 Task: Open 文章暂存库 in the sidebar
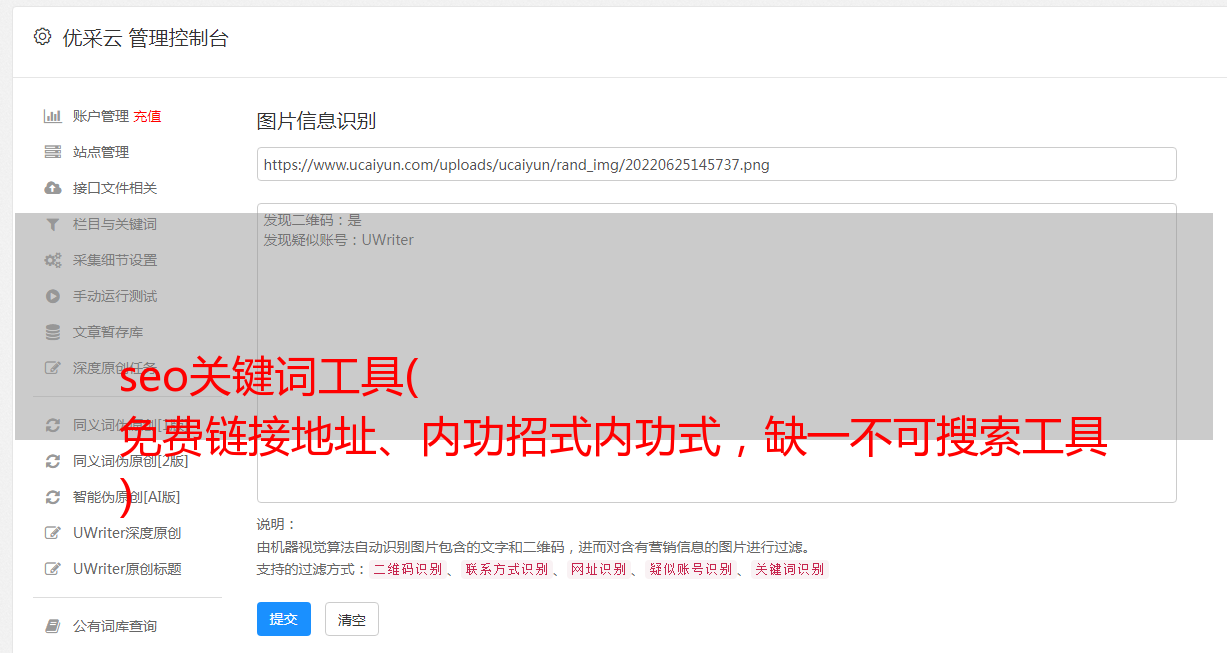(x=108, y=332)
